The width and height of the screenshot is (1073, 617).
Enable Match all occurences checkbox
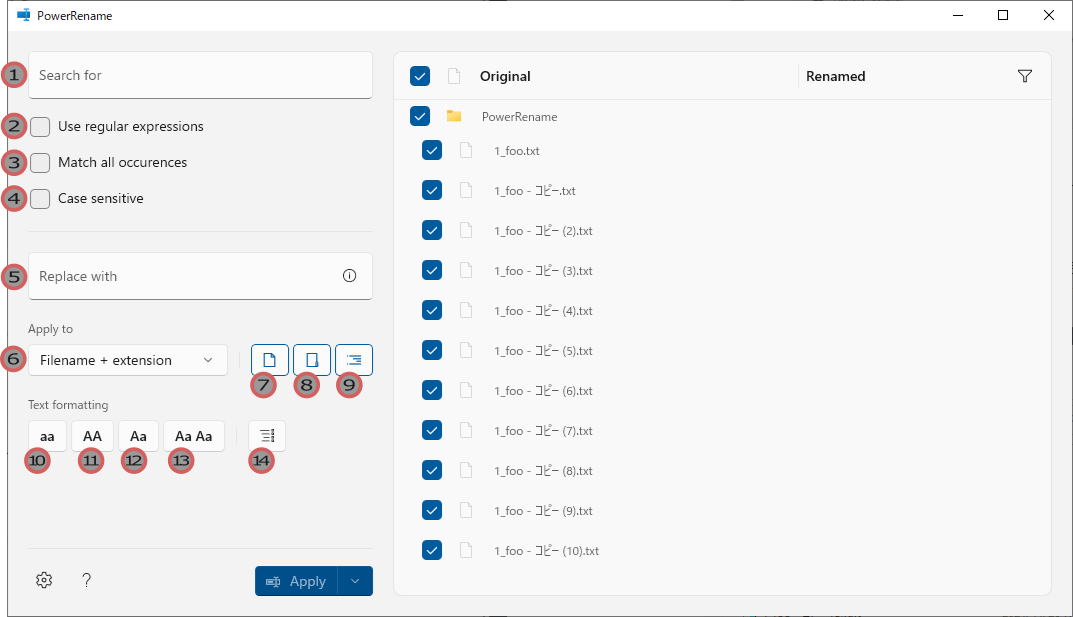pos(40,163)
